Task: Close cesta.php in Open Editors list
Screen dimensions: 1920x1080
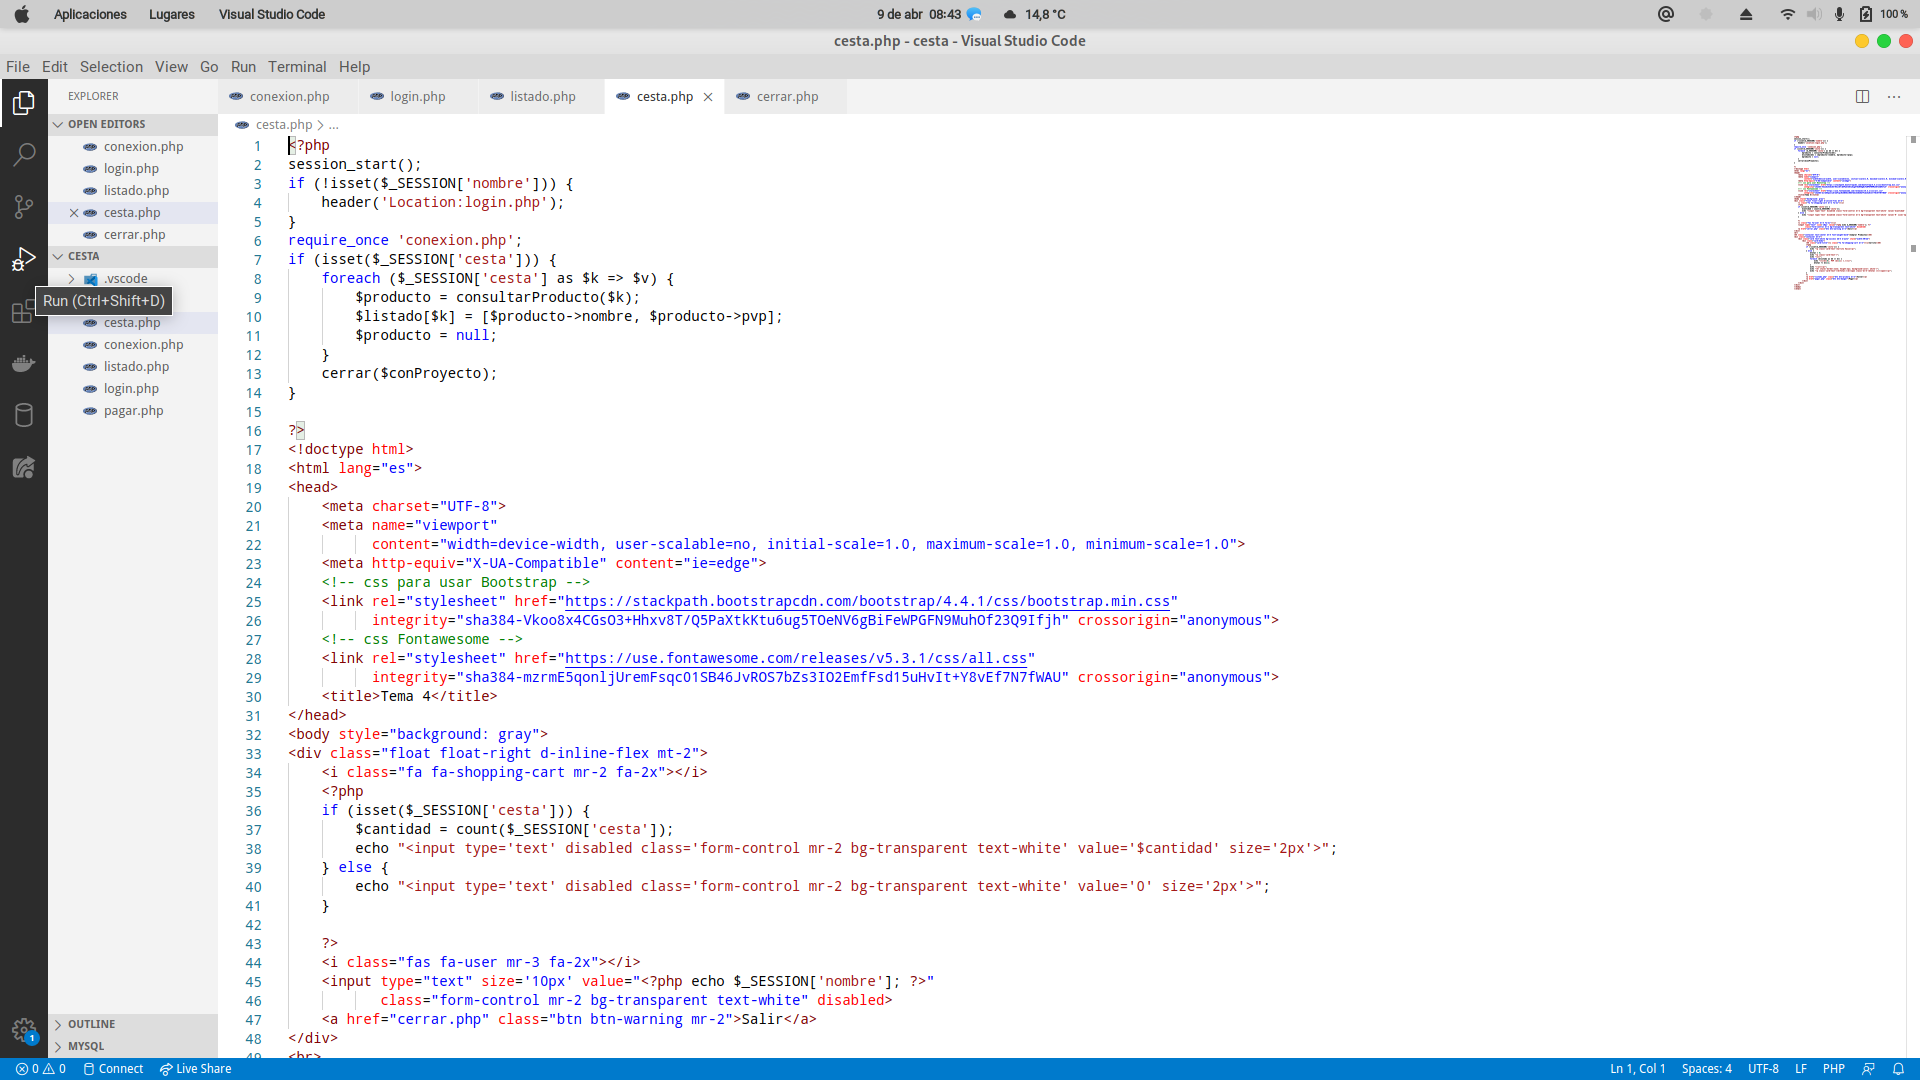Action: click(x=74, y=213)
